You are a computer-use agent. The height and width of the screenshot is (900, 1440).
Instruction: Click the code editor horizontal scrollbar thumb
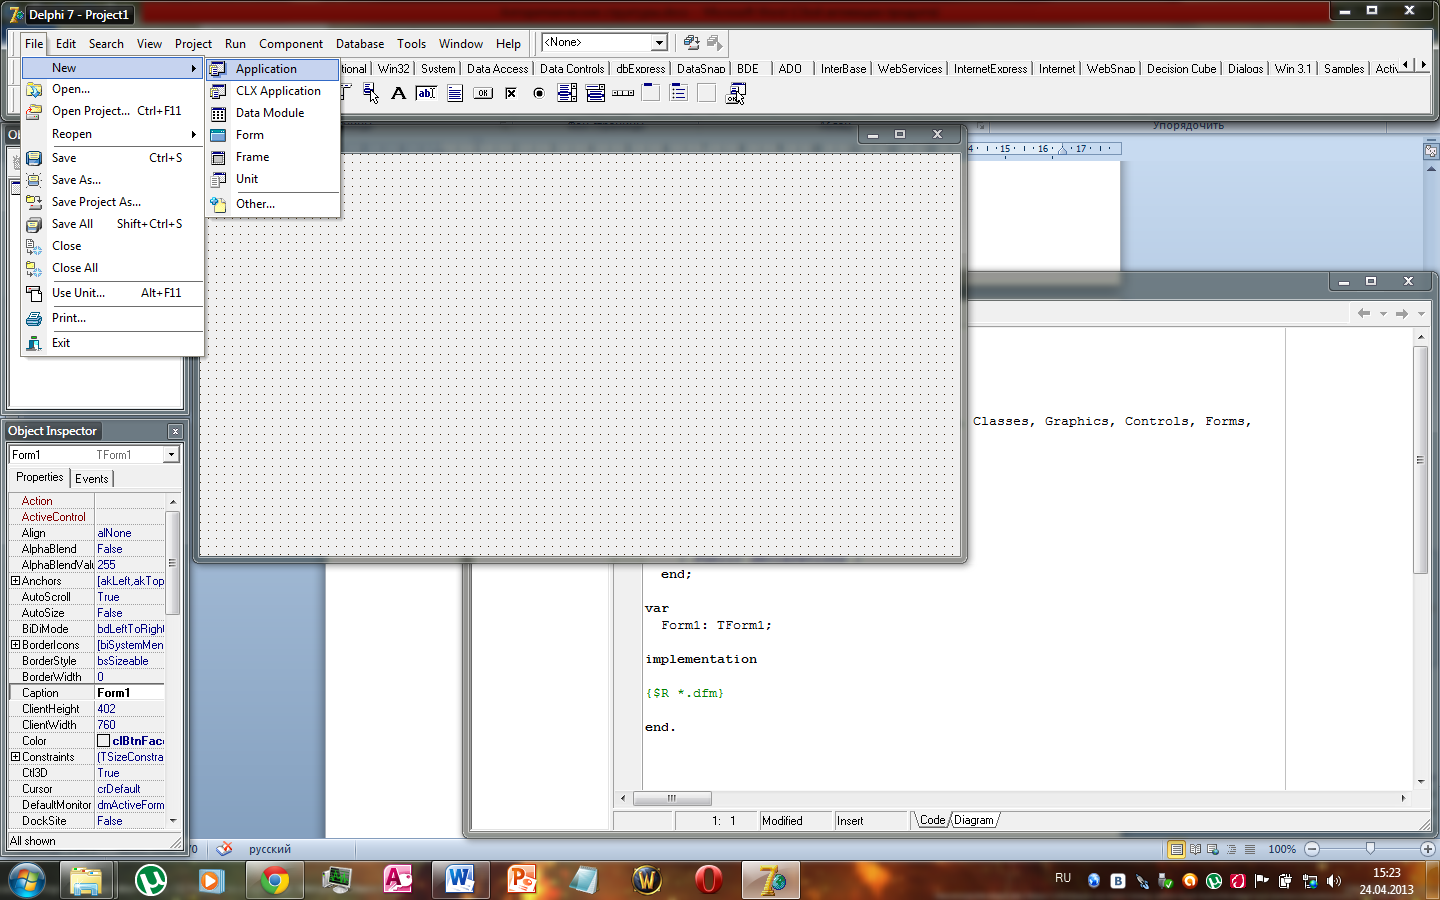click(x=672, y=798)
